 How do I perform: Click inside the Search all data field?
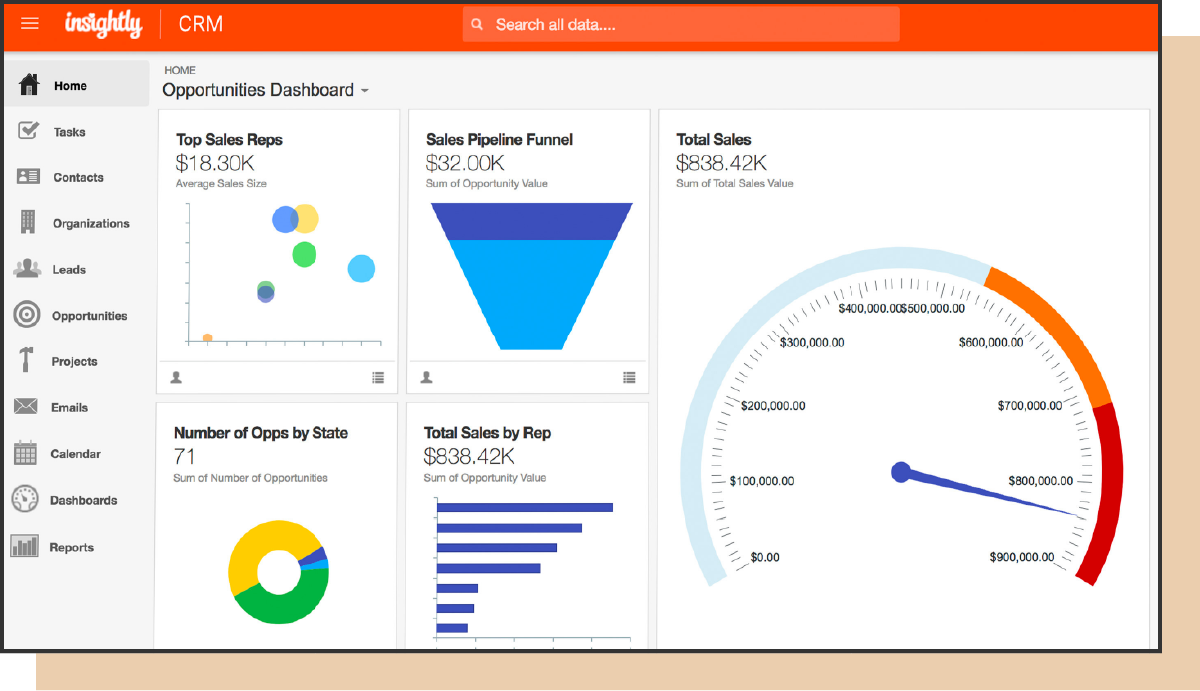click(680, 23)
